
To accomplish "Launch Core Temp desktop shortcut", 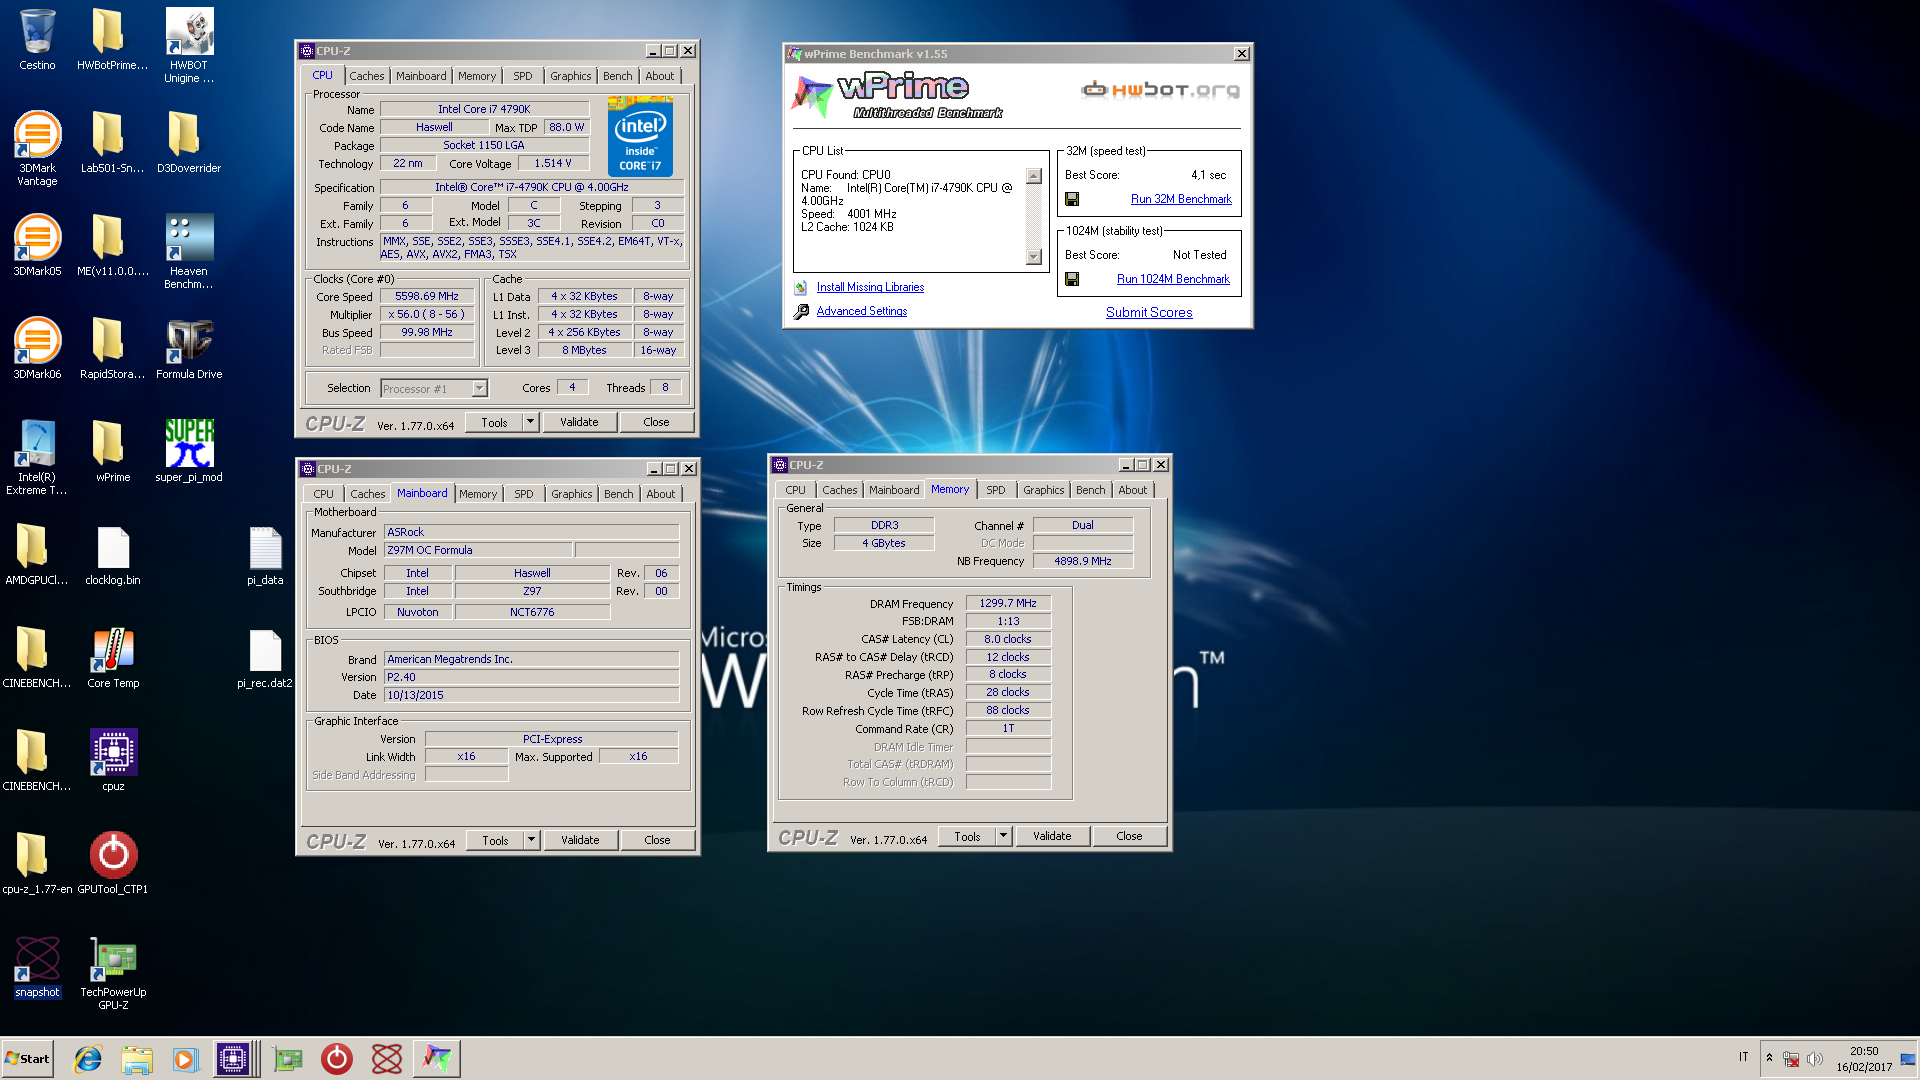I will (x=113, y=657).
